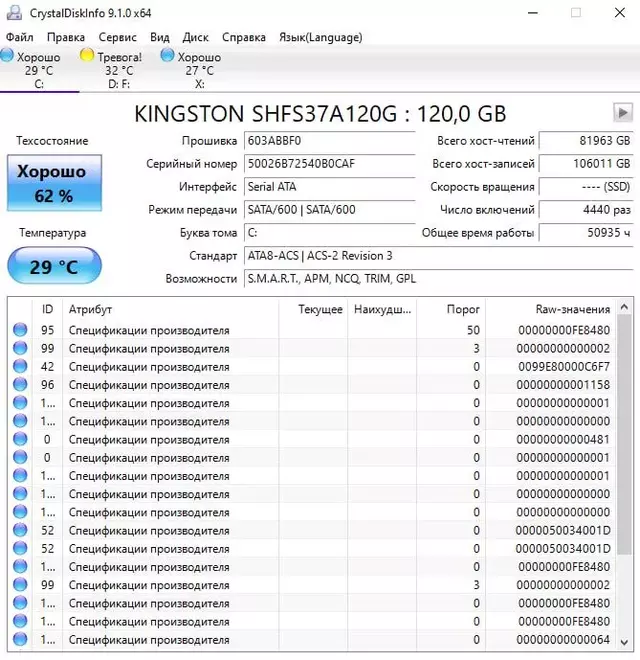The height and width of the screenshot is (660, 640).
Task: Select the raw value 0000000000481
Action: click(x=563, y=439)
